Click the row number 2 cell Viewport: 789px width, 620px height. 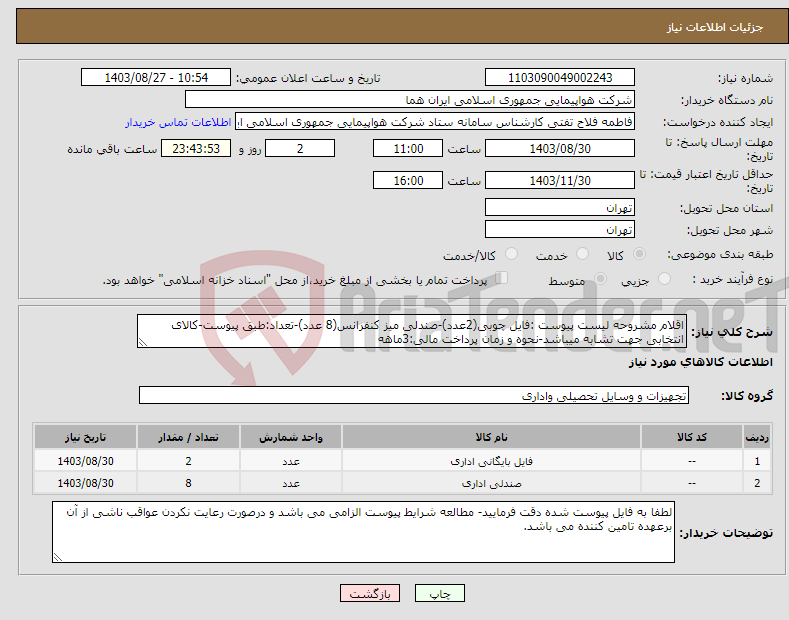point(757,483)
